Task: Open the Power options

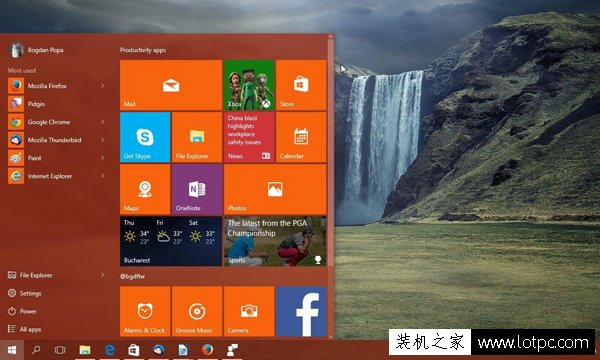Action: click(23, 311)
